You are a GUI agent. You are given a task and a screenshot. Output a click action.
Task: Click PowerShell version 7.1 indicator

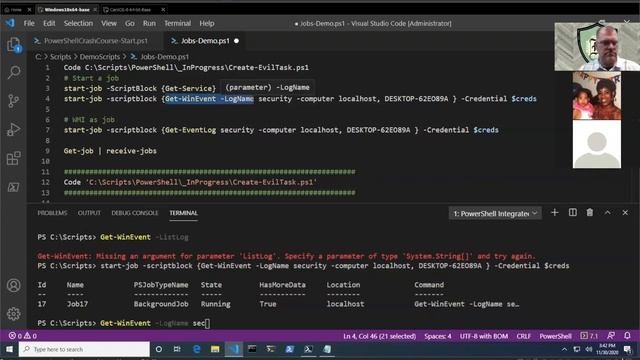coord(589,336)
